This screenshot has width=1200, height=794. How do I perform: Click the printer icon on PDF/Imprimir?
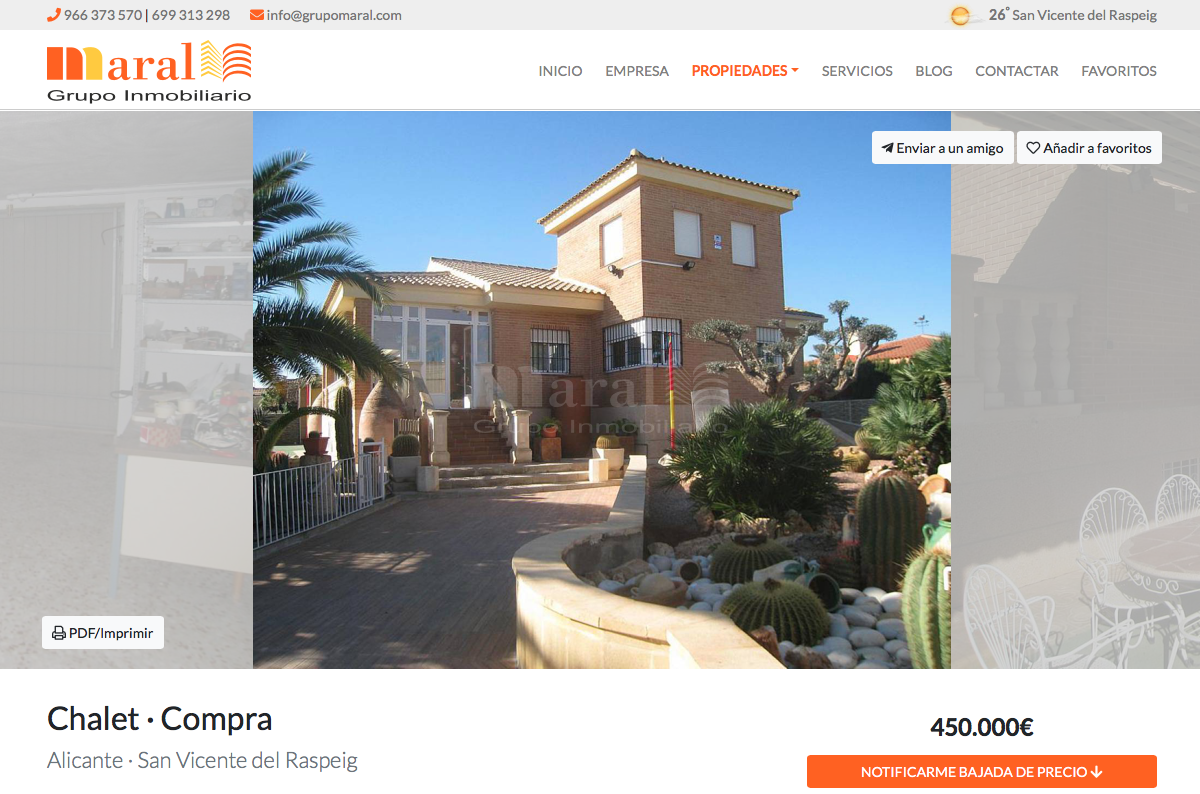(59, 633)
